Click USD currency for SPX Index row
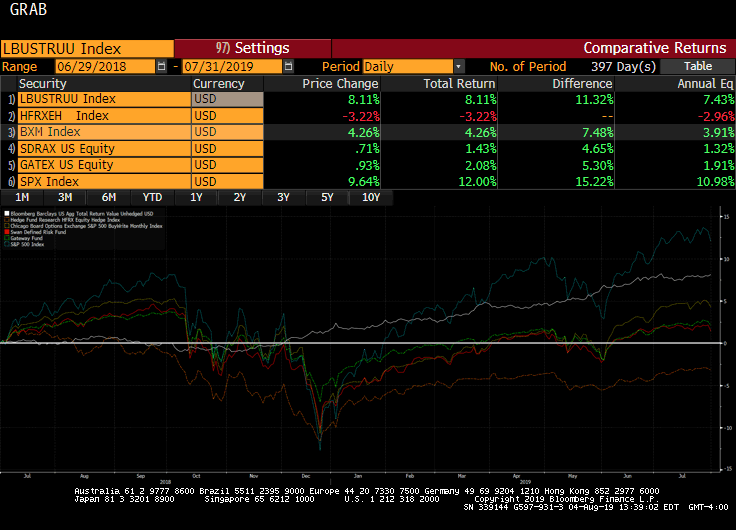 pyautogui.click(x=228, y=181)
